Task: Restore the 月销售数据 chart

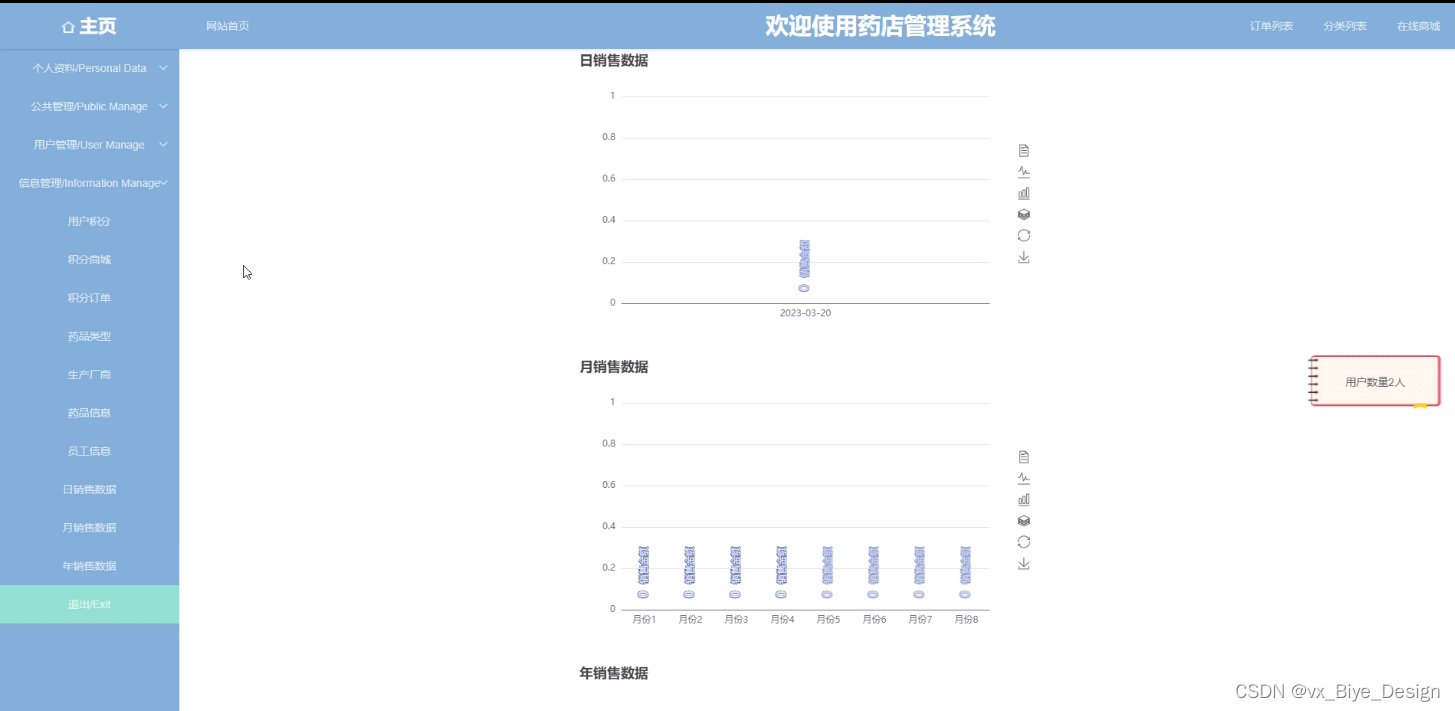Action: (1024, 542)
